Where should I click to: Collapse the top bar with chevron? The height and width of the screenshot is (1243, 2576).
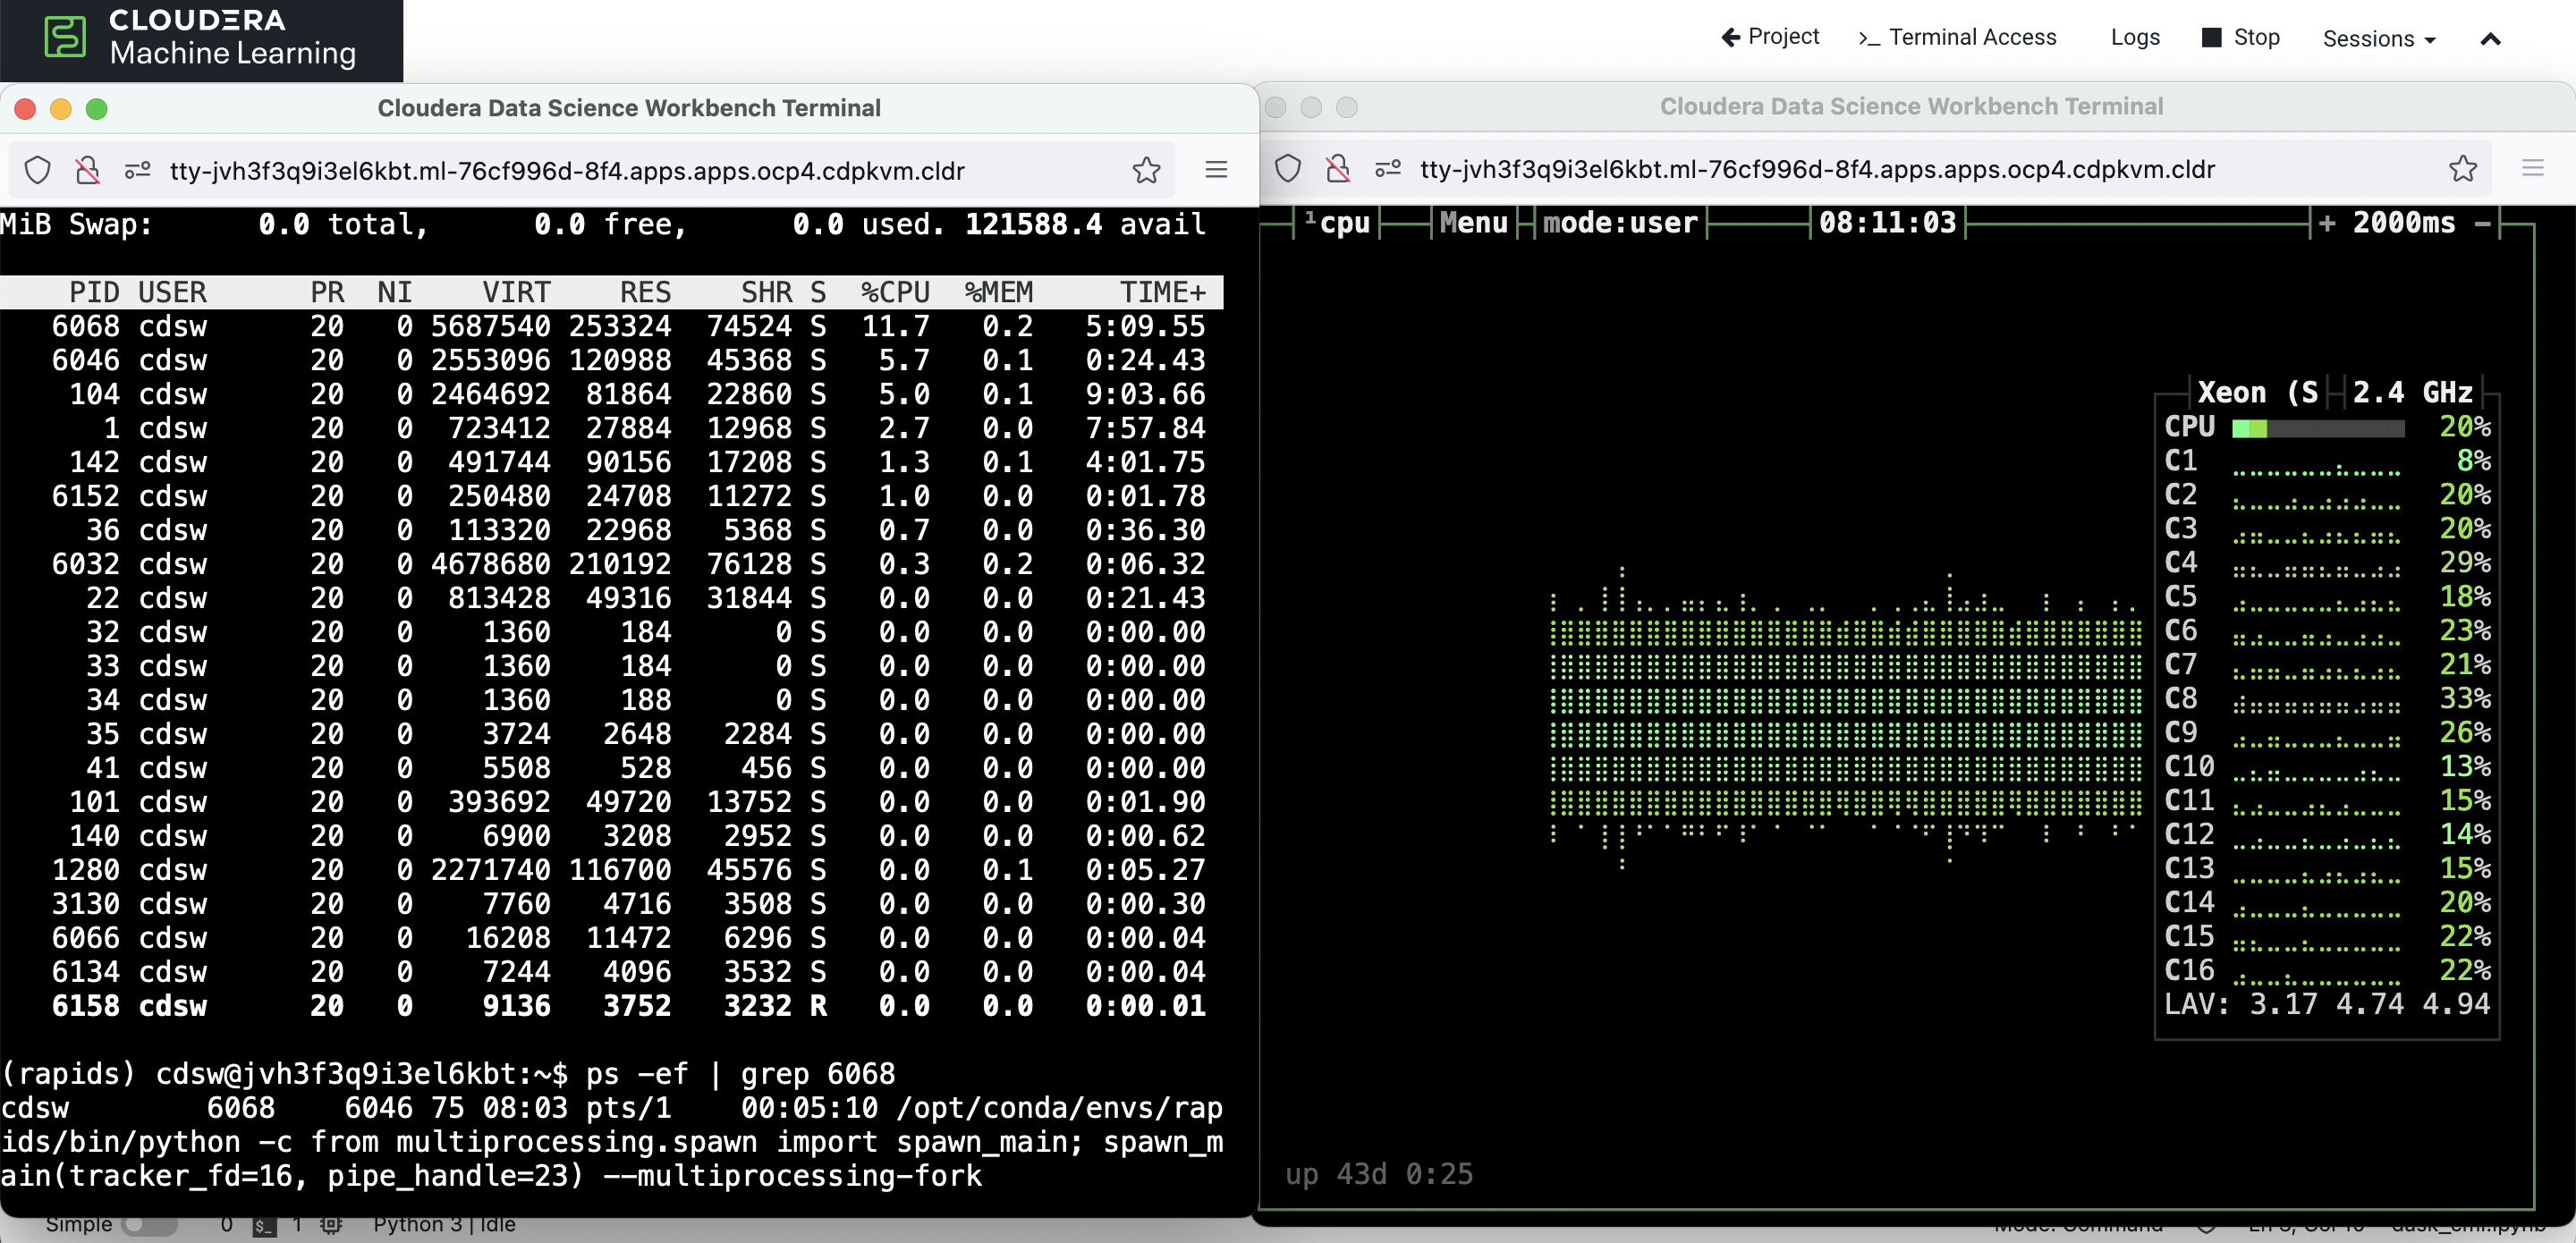tap(2490, 39)
